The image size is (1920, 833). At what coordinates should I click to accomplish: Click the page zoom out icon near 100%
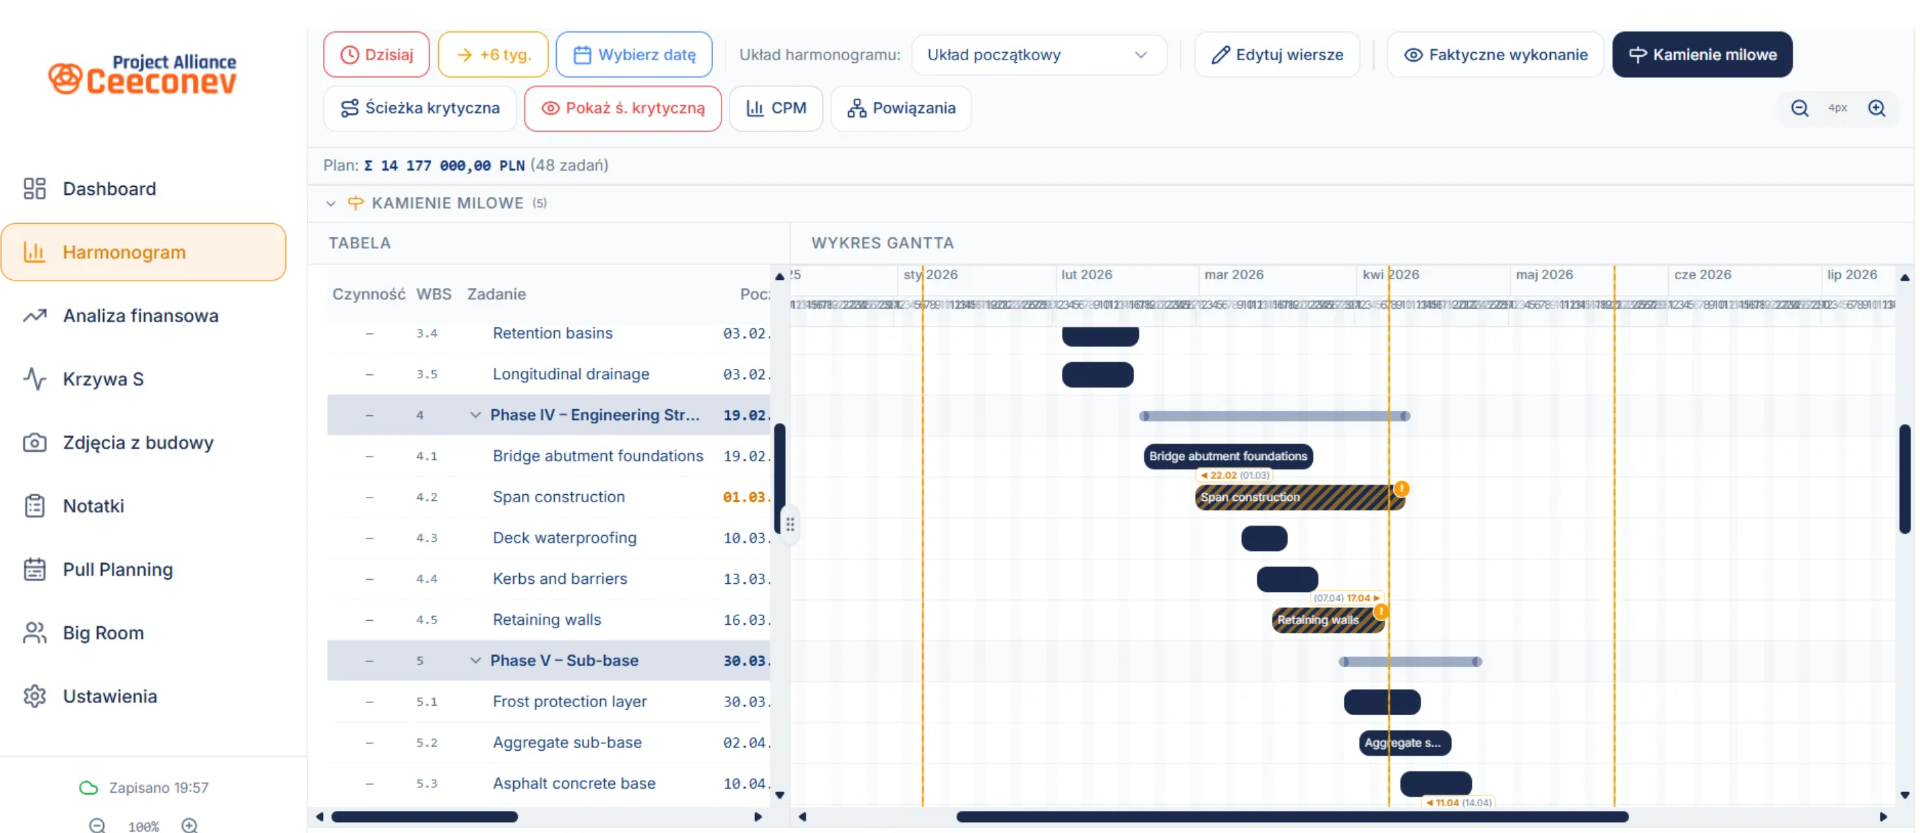pyautogui.click(x=97, y=825)
